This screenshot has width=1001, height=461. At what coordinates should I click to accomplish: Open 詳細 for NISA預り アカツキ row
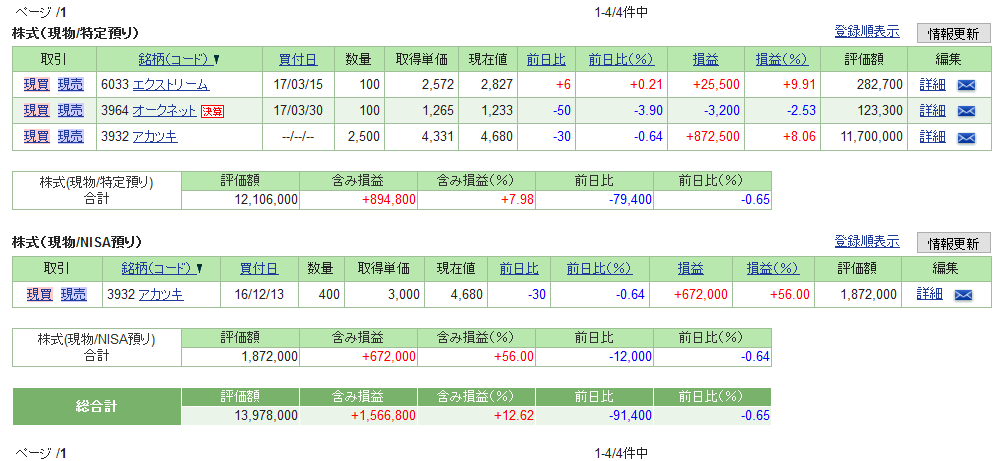[929, 294]
